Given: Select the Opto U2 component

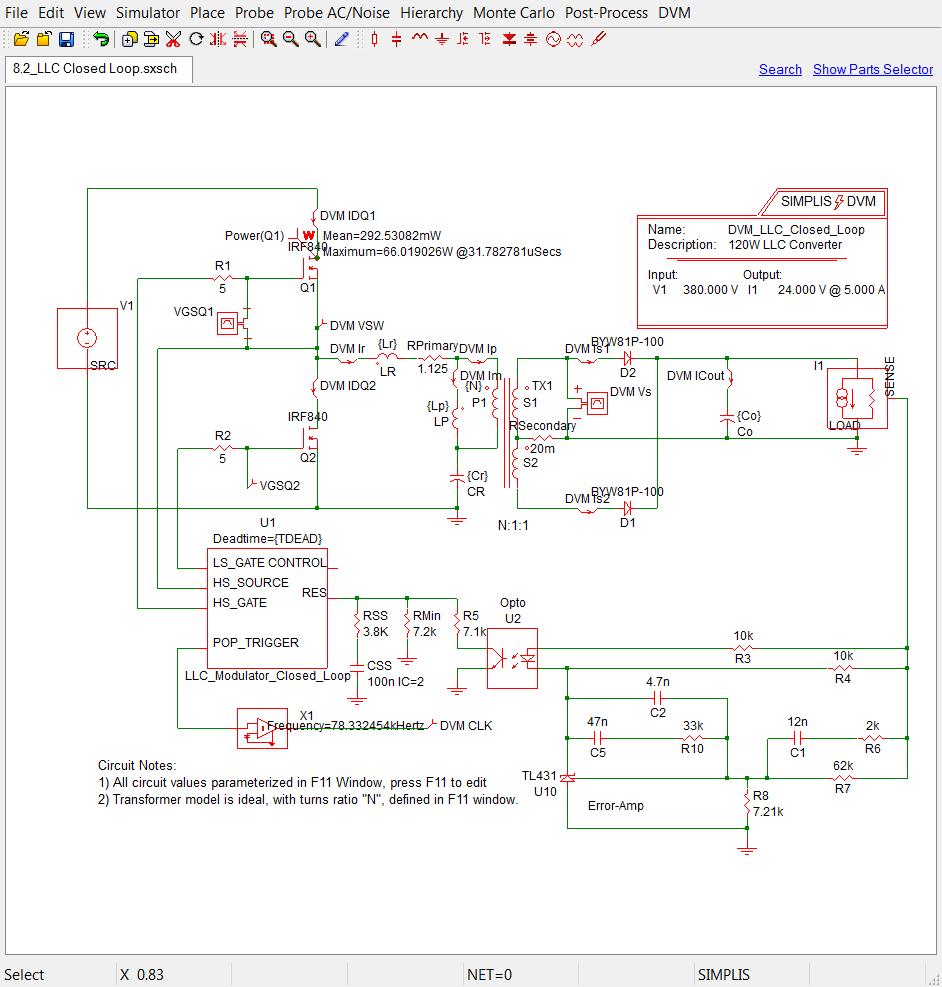Looking at the screenshot, I should [x=512, y=660].
